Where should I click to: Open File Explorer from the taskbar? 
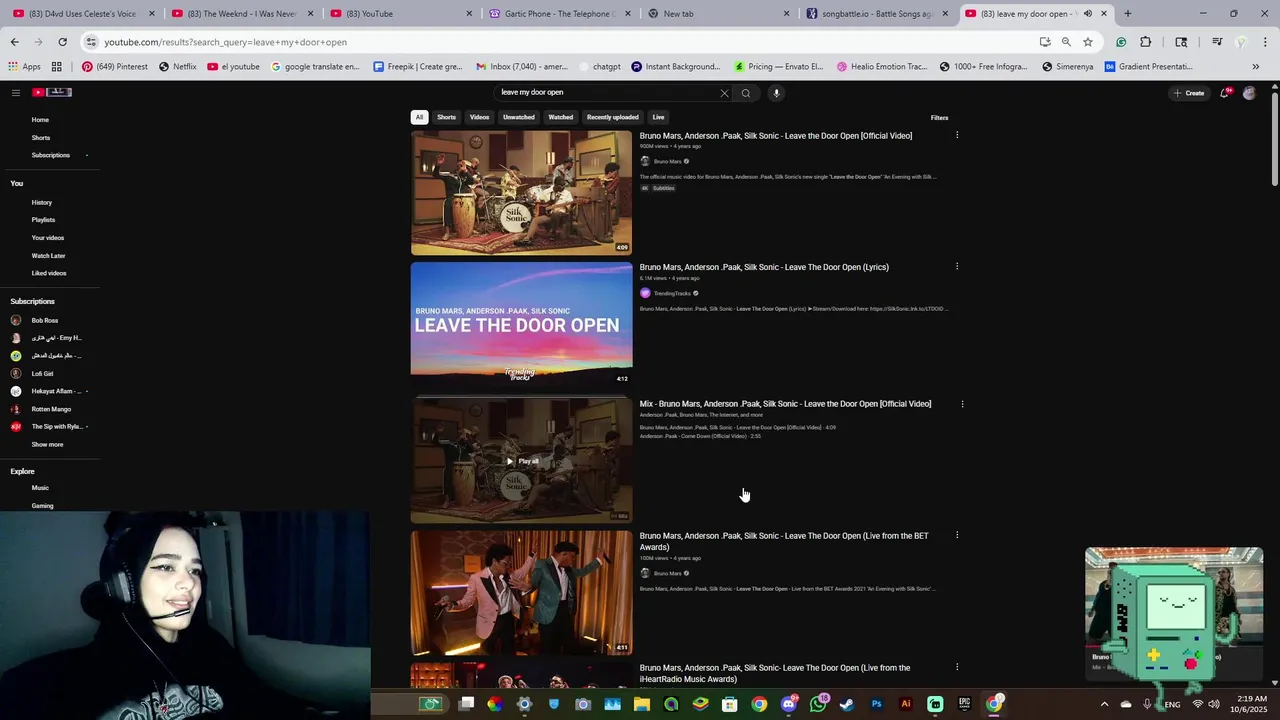(642, 704)
